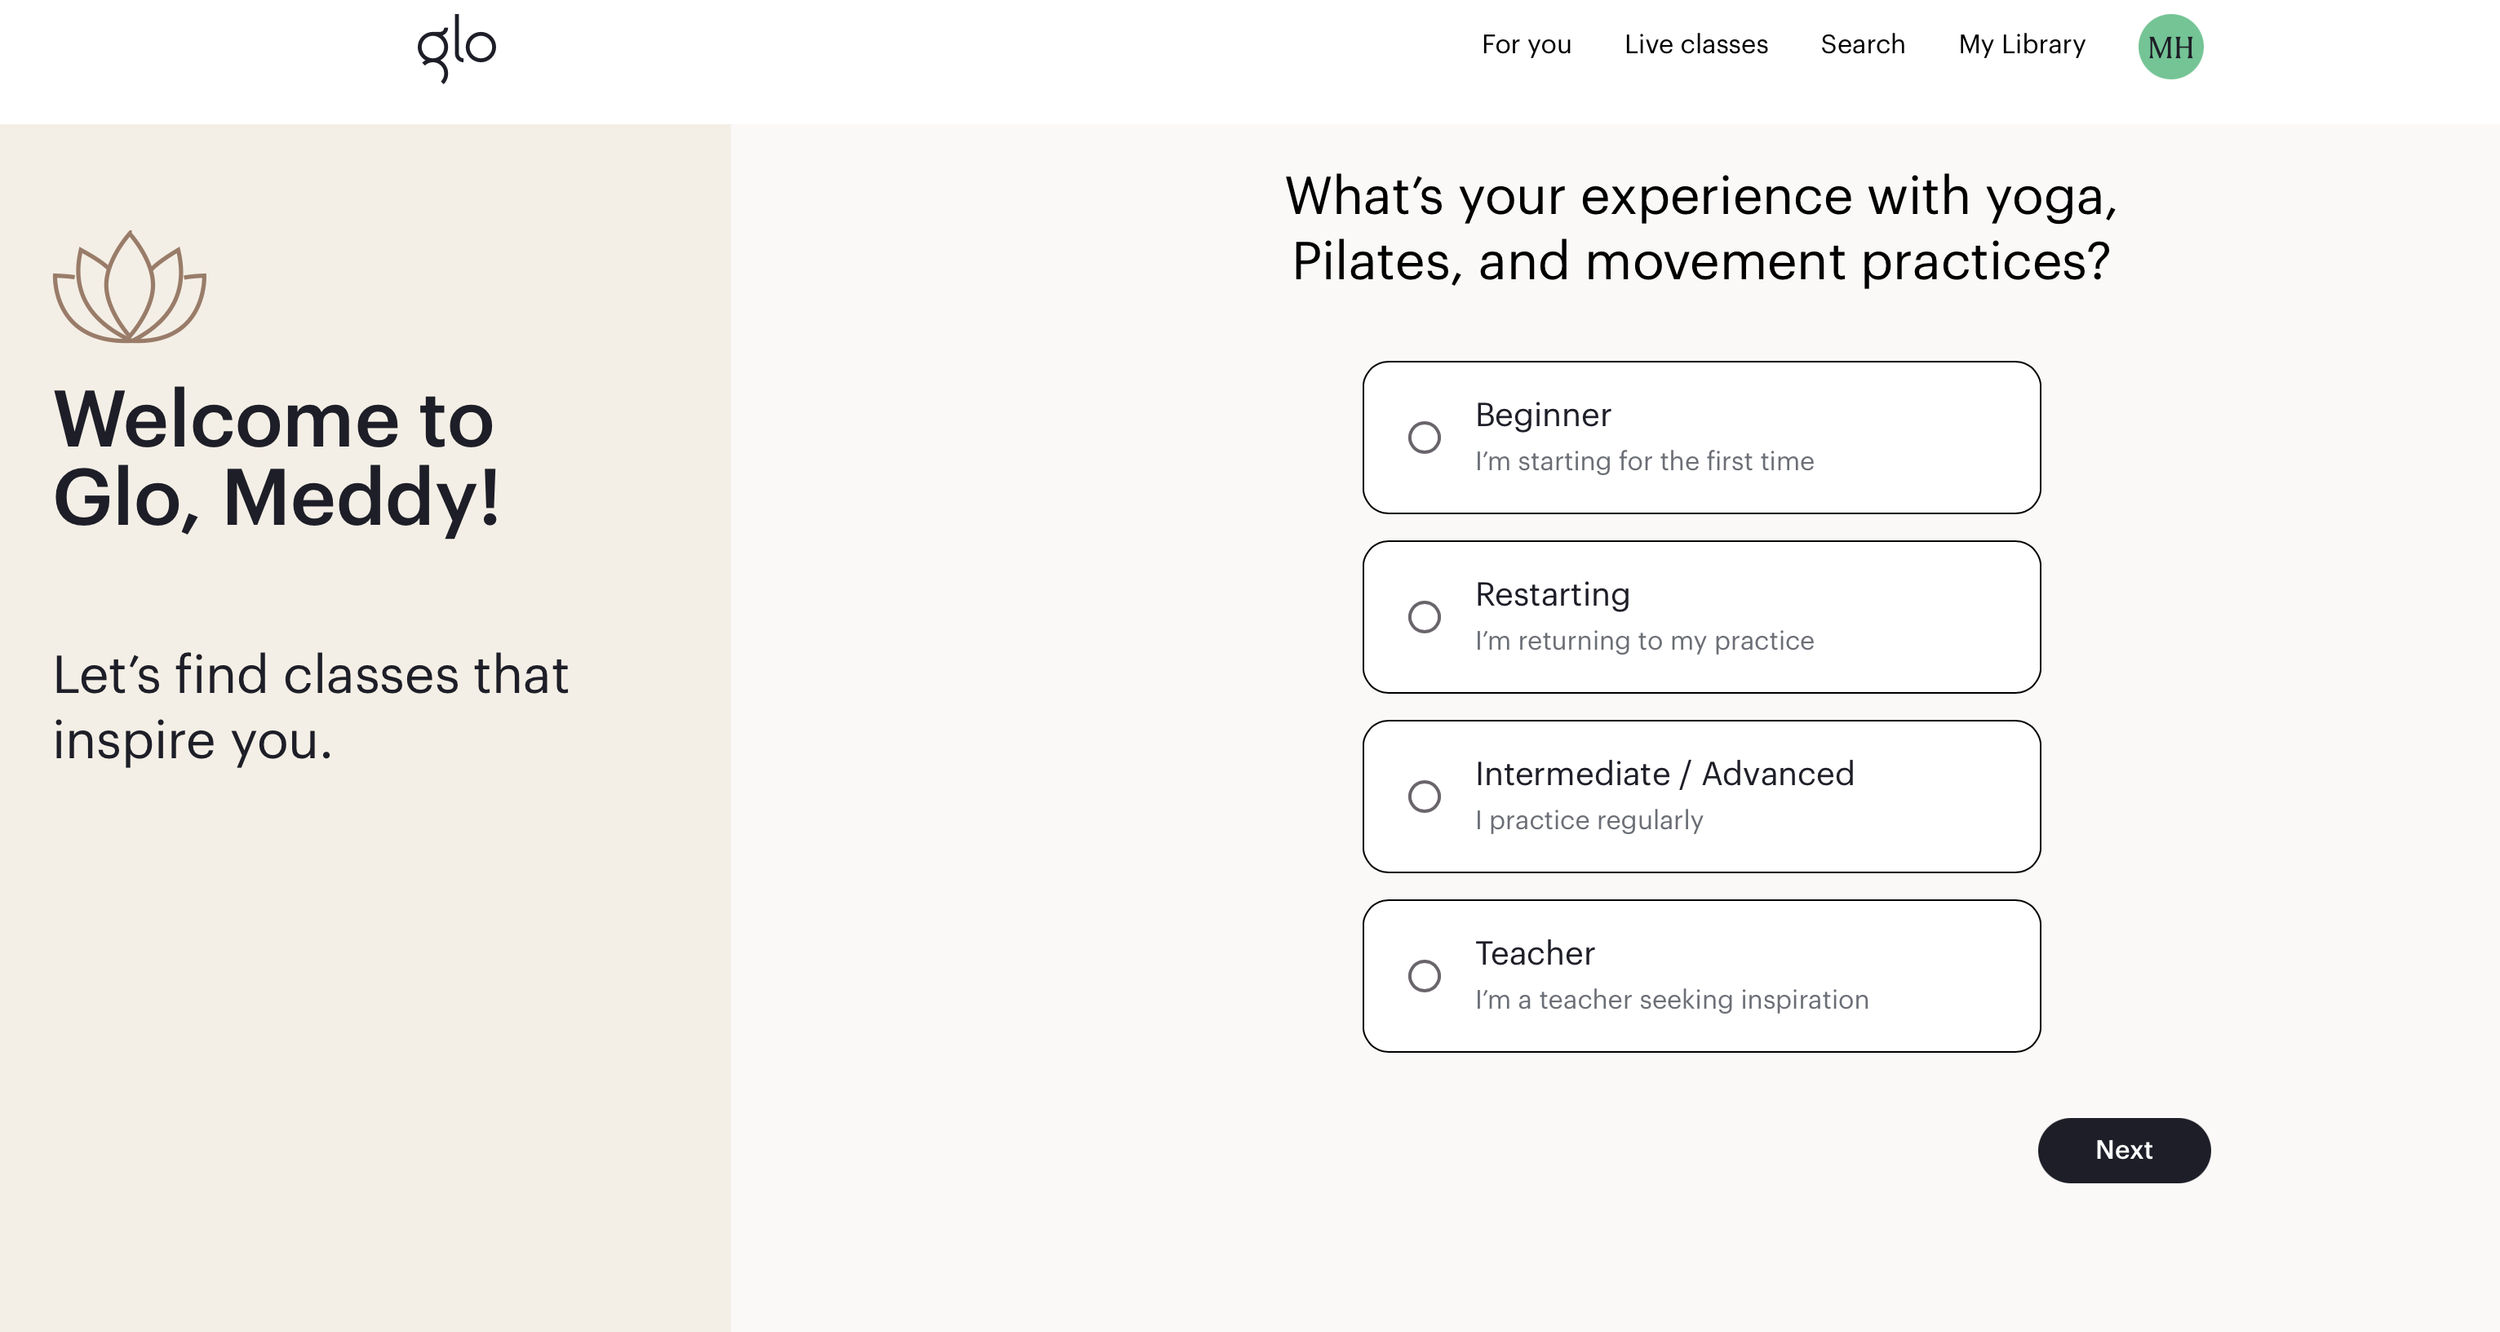Click "I'm a teacher seeking inspiration" text

1671,1000
